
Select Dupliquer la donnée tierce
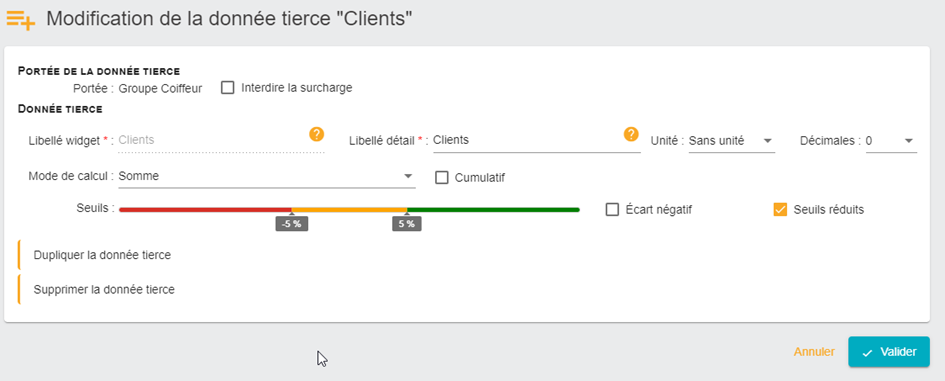click(x=102, y=255)
